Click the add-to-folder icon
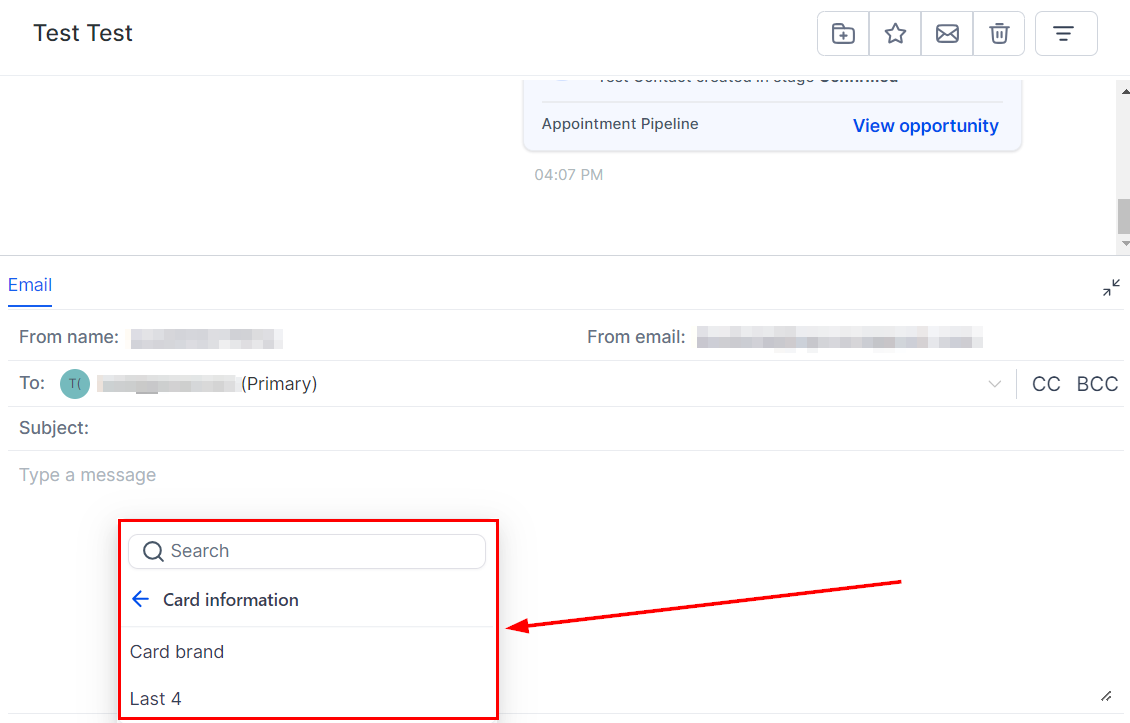This screenshot has width=1130, height=723. tap(842, 33)
